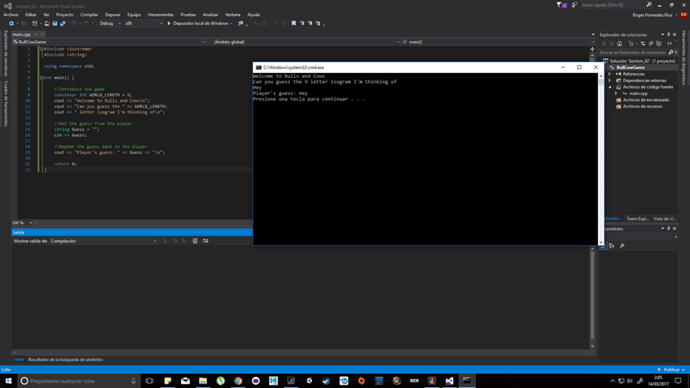Select the BullCowGame project node
The image size is (690, 388).
click(630, 68)
